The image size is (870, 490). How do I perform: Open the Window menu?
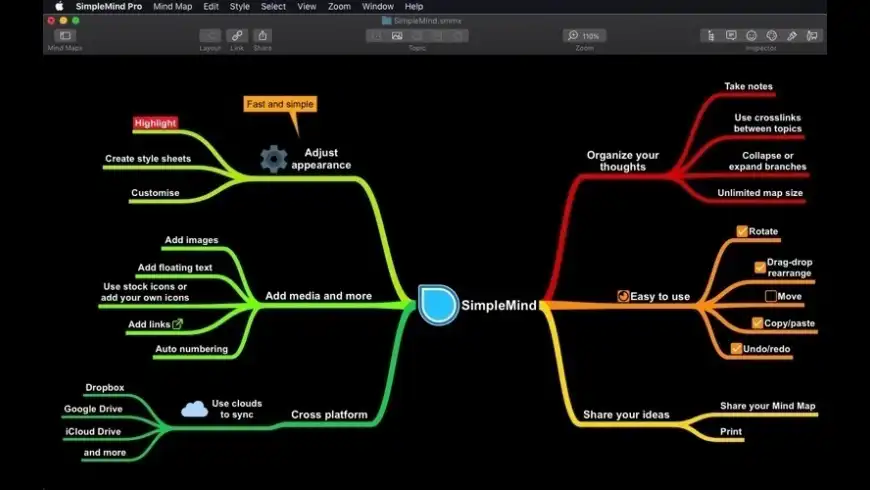click(378, 7)
